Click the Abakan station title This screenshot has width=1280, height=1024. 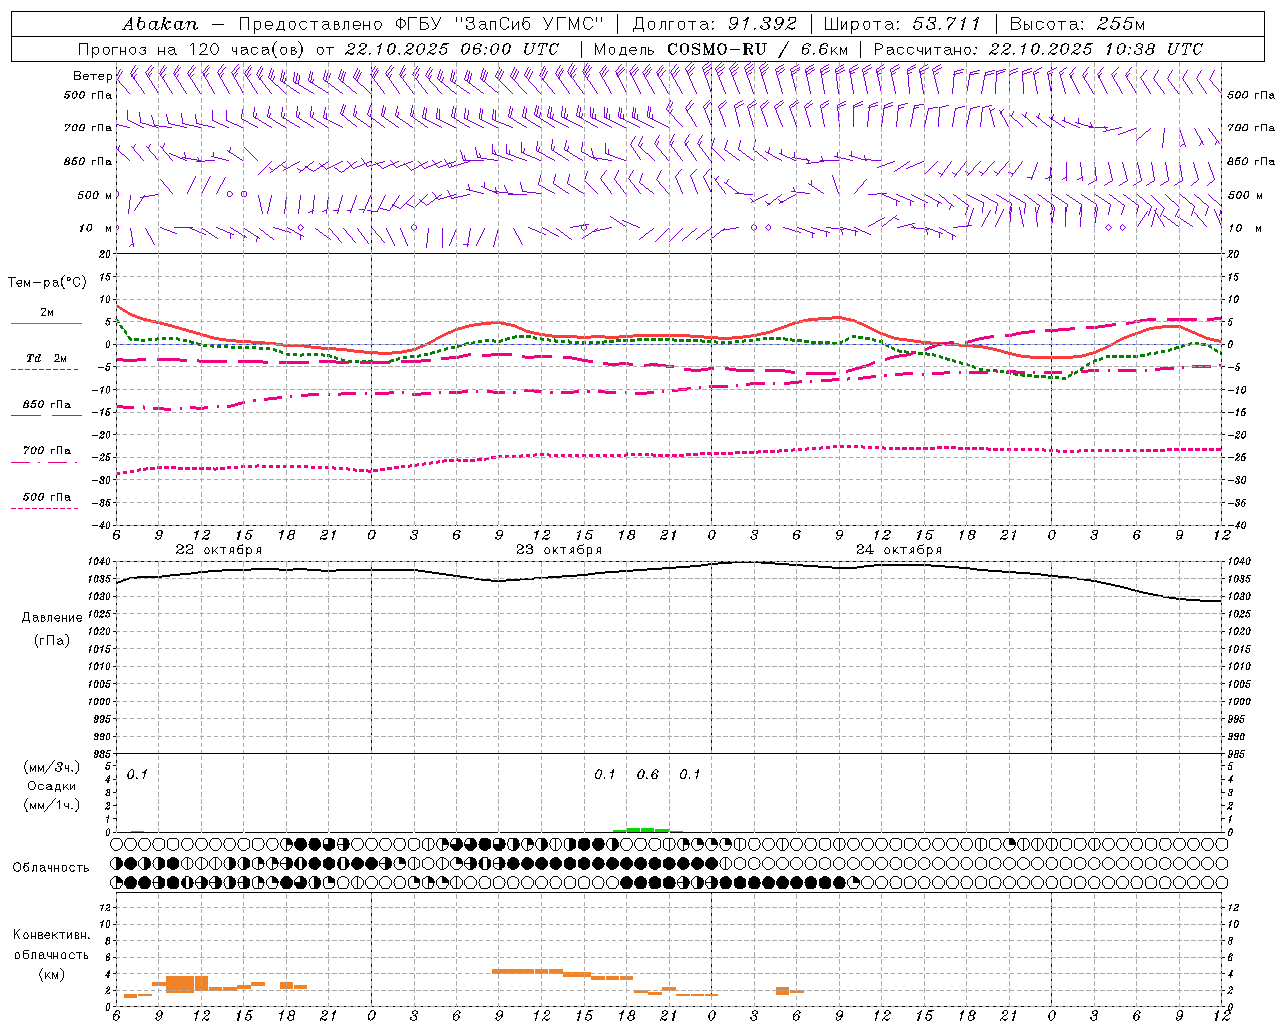(x=160, y=24)
